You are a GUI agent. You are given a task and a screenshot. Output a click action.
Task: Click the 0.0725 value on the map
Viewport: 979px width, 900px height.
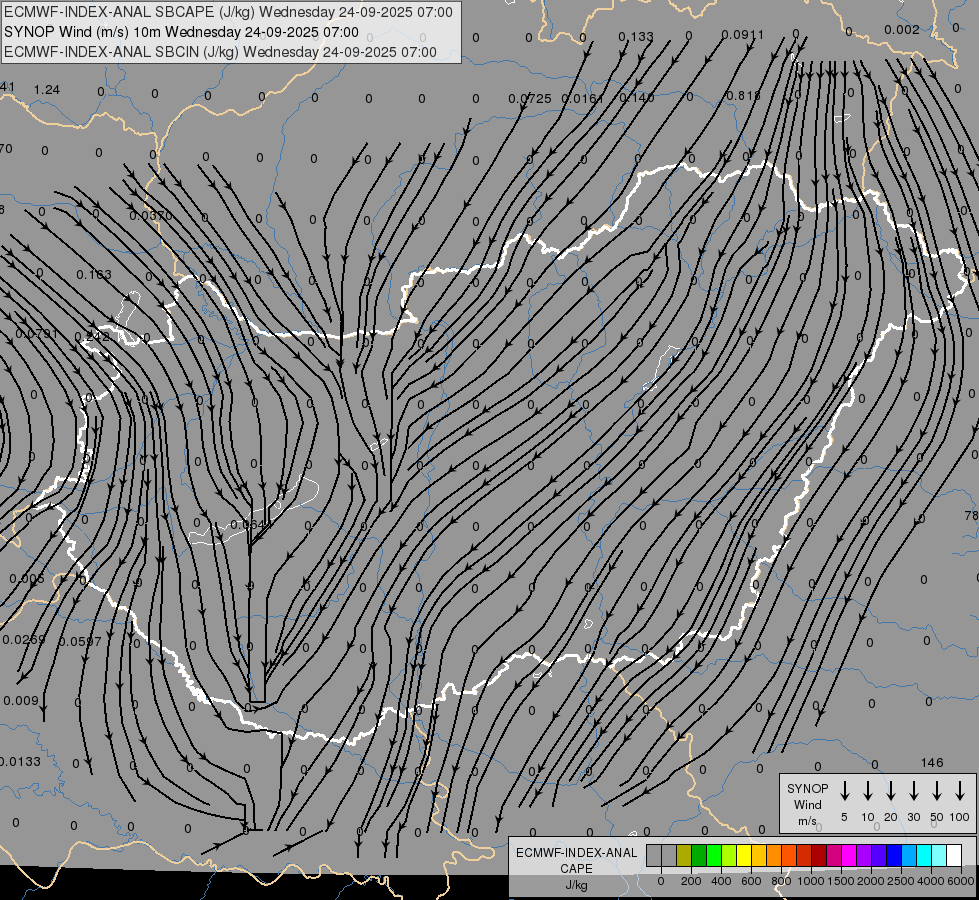529,99
